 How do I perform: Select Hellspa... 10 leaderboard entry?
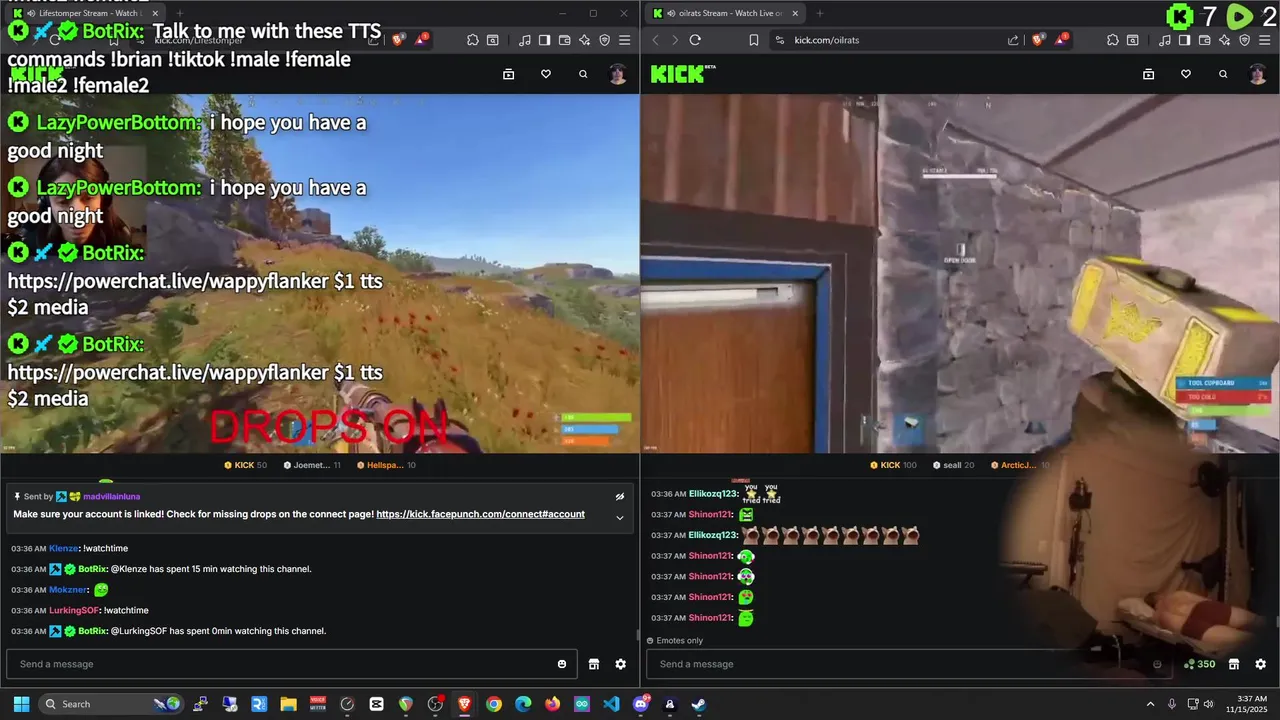coord(385,465)
